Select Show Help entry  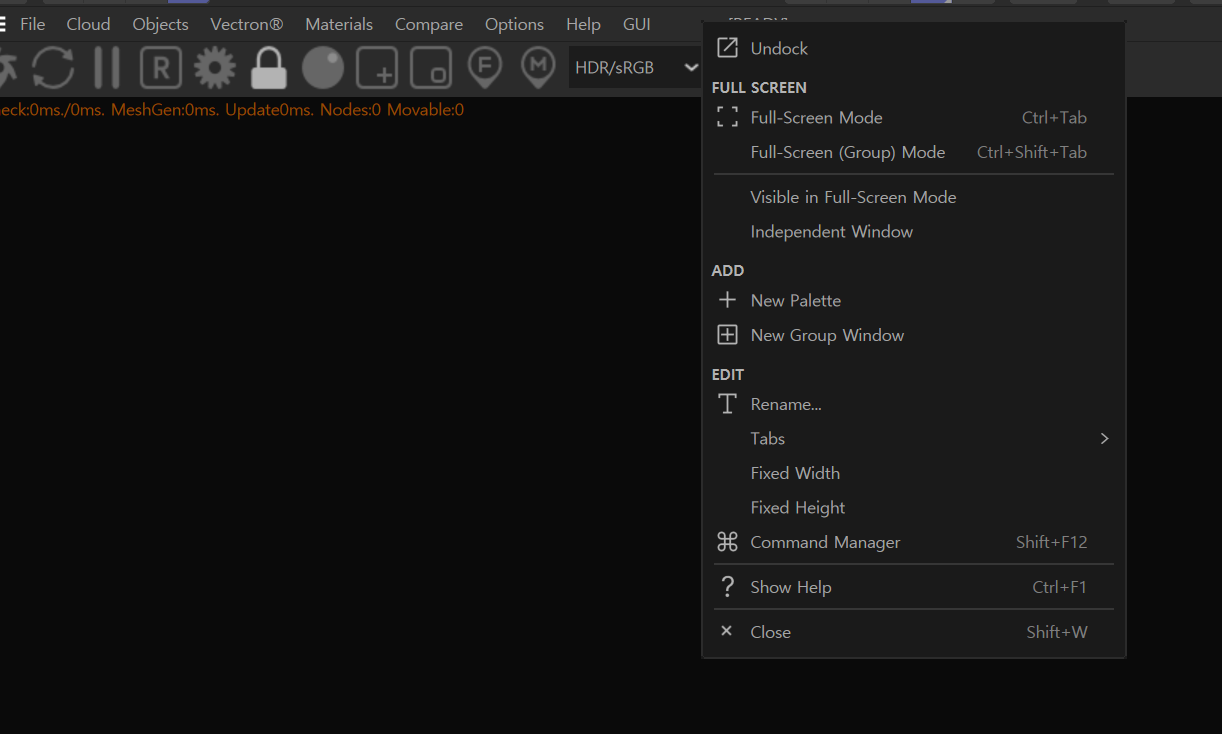tap(914, 587)
